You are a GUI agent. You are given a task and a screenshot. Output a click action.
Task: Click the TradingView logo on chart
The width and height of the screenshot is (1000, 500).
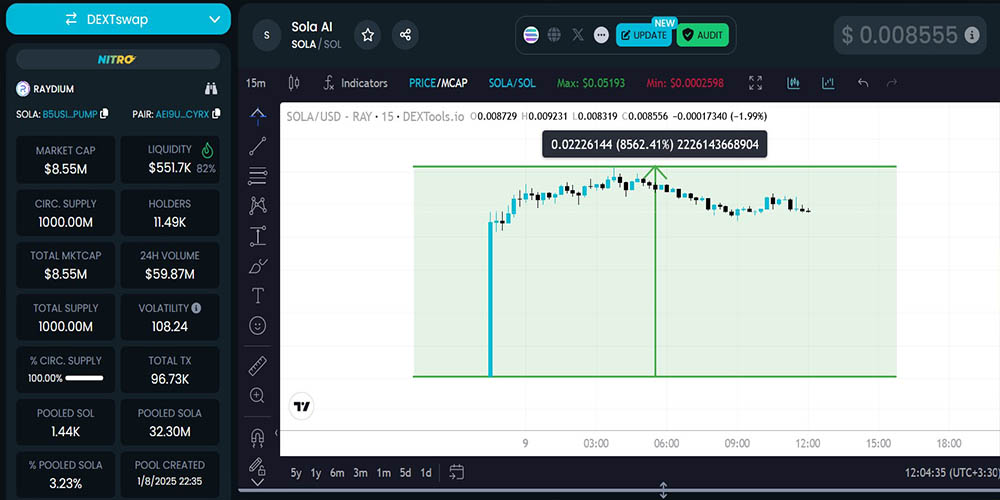[x=301, y=406]
